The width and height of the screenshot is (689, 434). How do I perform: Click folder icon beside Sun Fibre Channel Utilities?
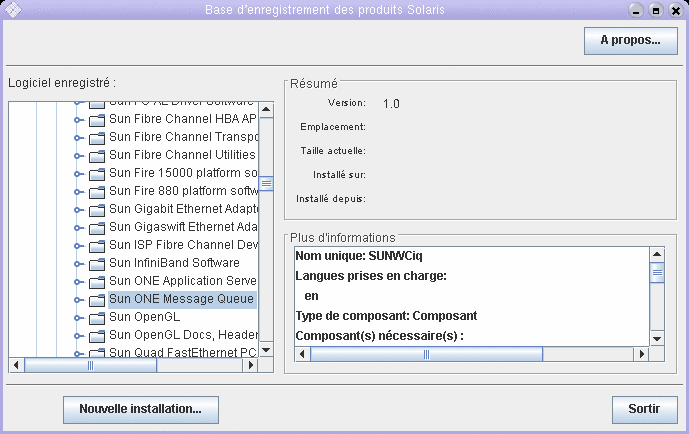(x=97, y=156)
